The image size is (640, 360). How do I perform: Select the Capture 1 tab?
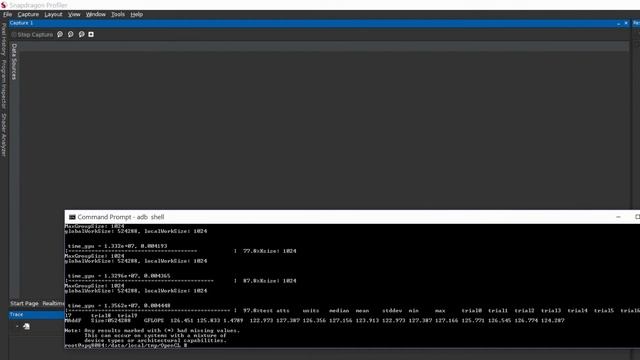[21, 23]
